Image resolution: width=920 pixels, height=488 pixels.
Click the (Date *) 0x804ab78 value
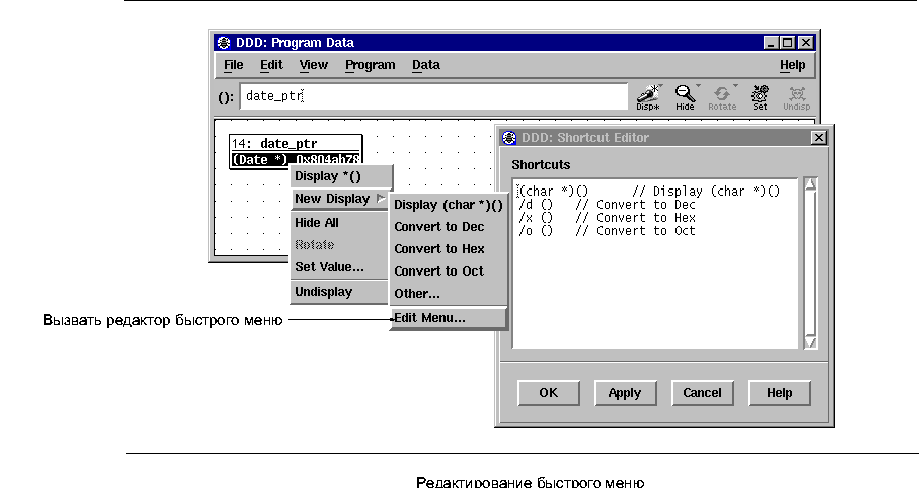pos(296,160)
